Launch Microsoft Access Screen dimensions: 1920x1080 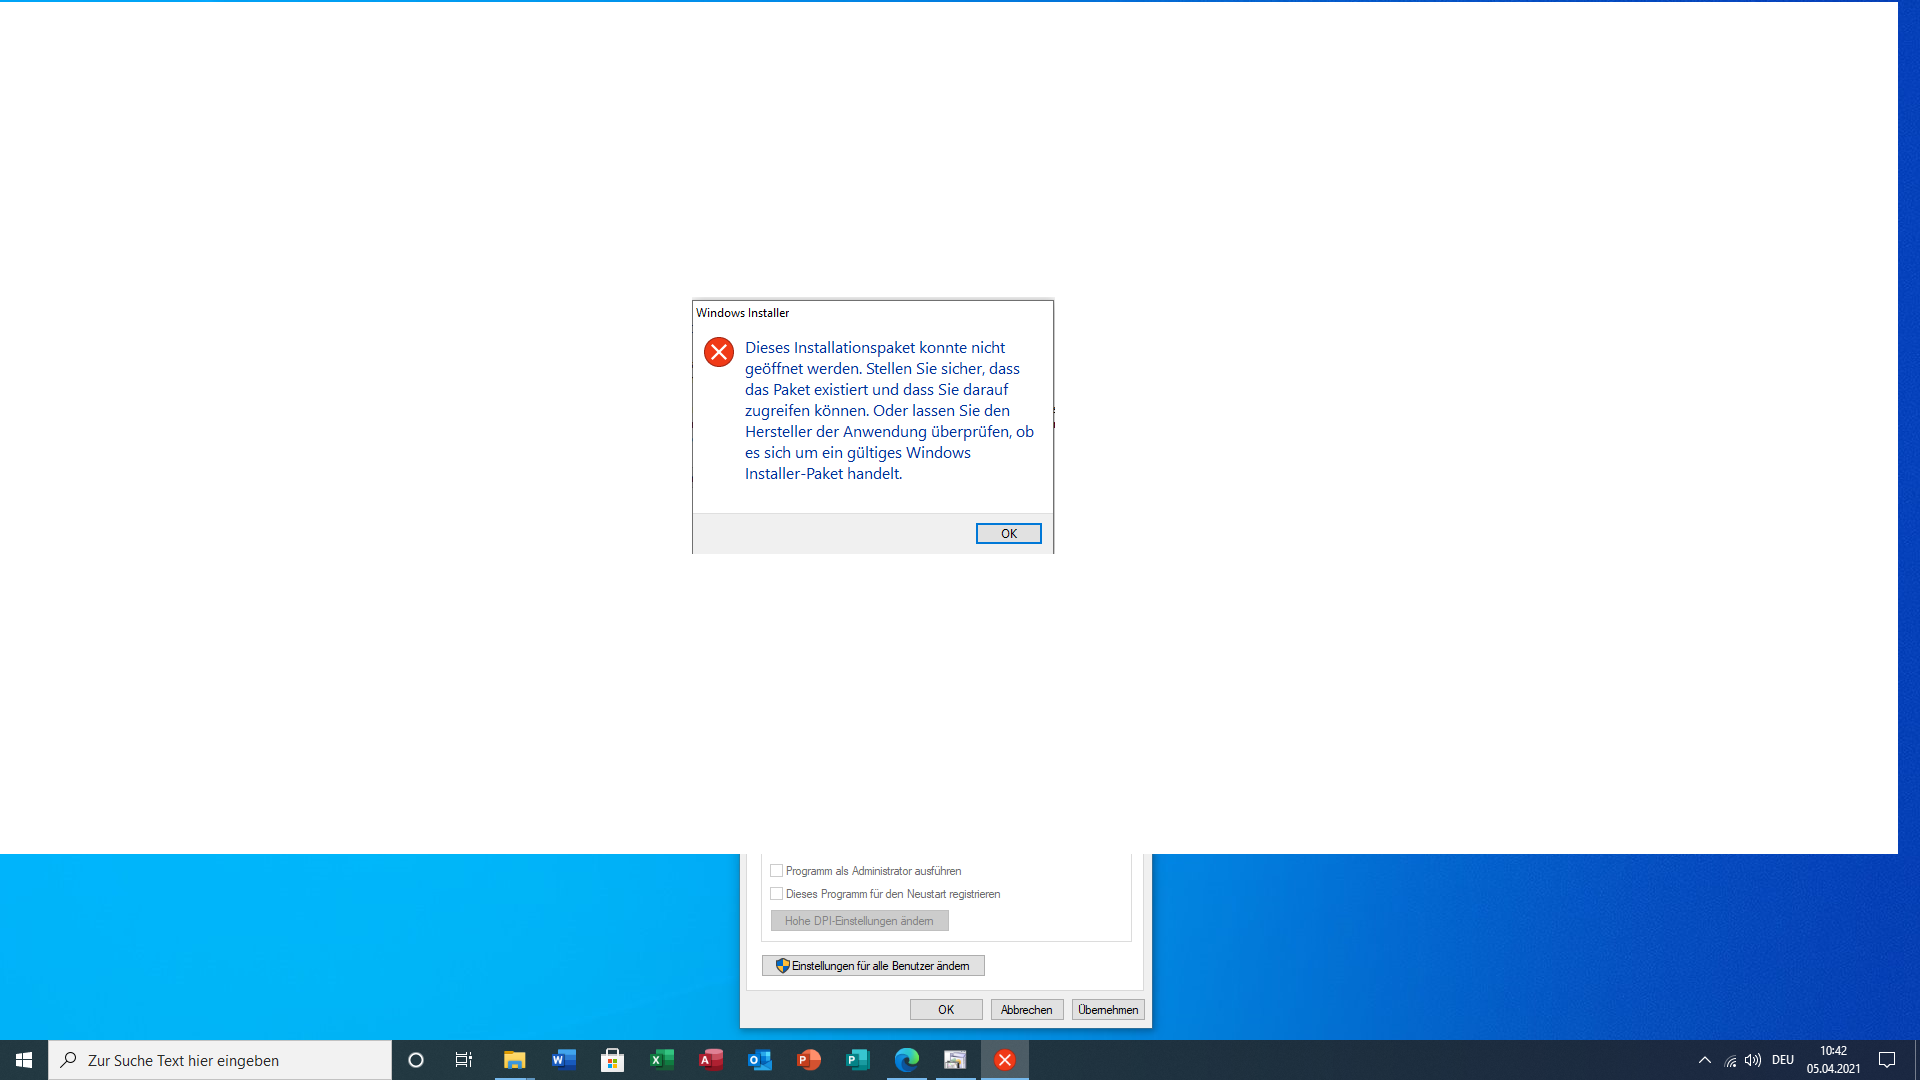pos(710,1059)
